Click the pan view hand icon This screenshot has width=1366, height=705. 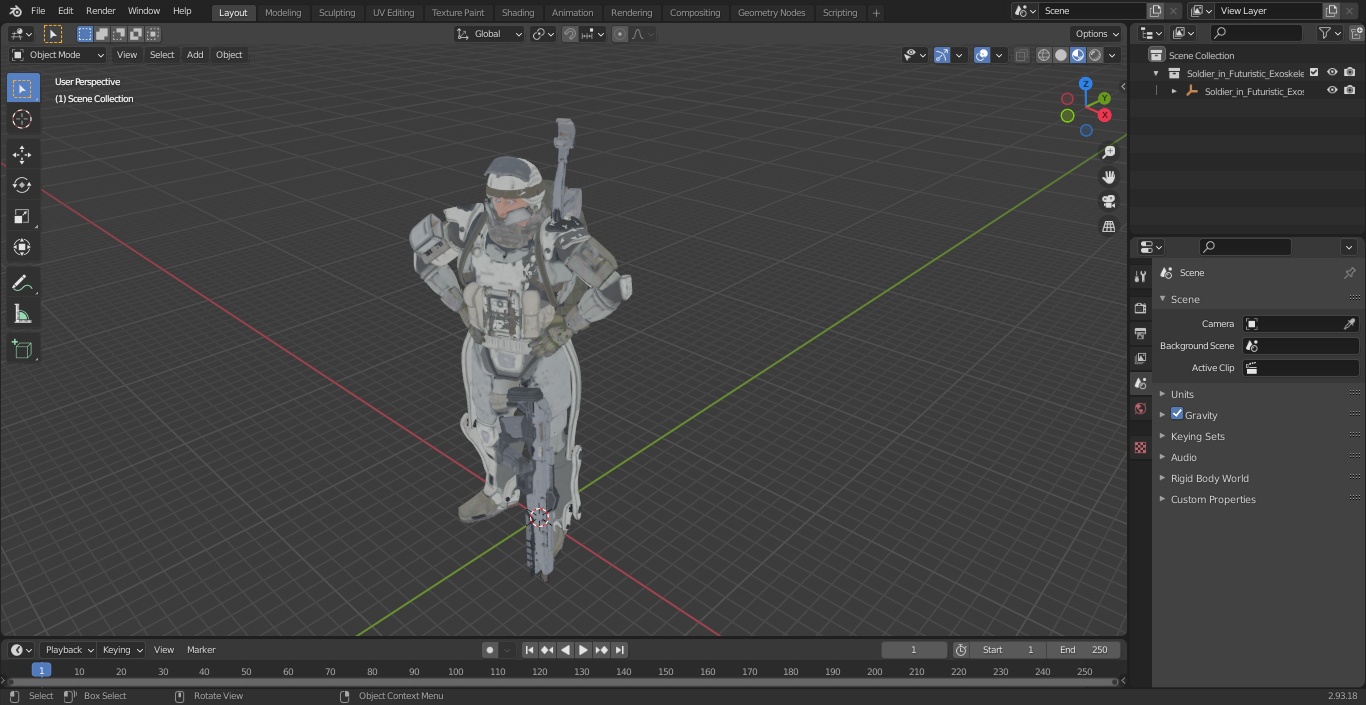click(1108, 177)
